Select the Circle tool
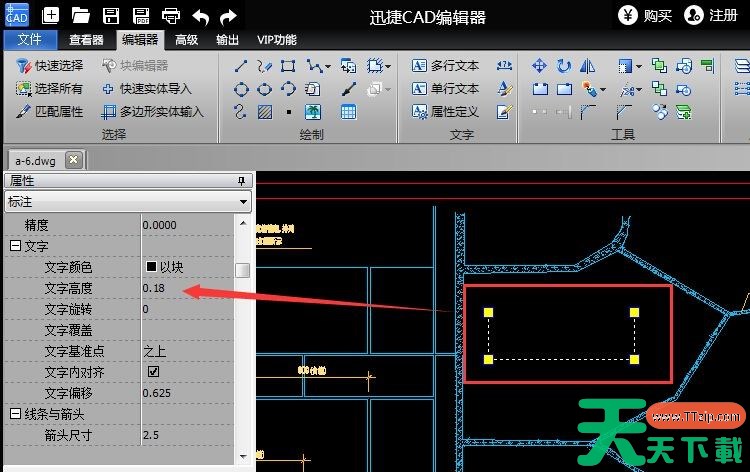The width and height of the screenshot is (750, 472). pos(241,89)
